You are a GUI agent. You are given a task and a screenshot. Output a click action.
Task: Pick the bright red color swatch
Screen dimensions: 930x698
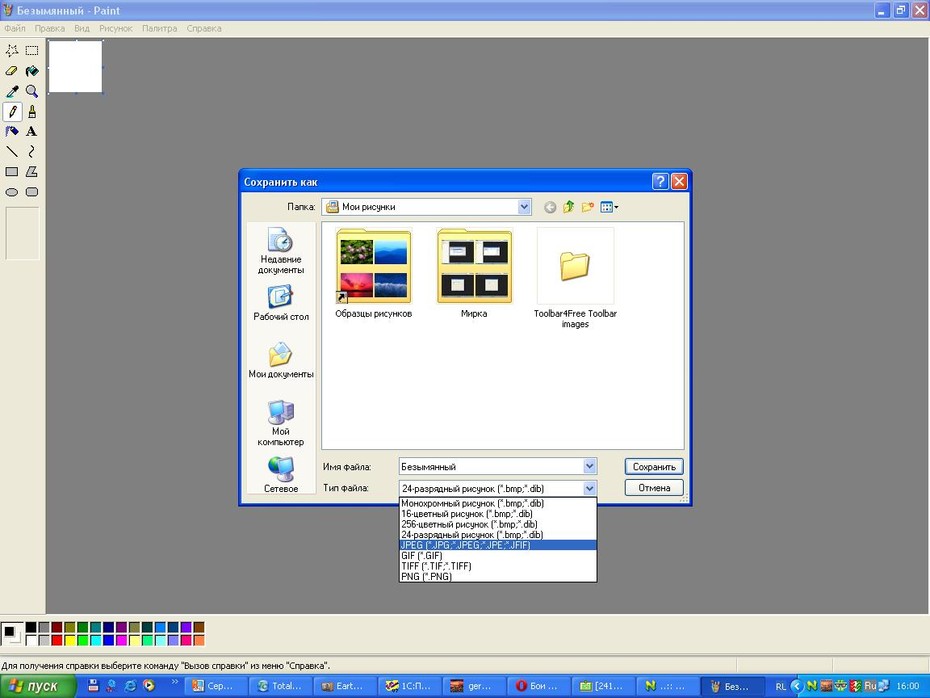pos(57,640)
